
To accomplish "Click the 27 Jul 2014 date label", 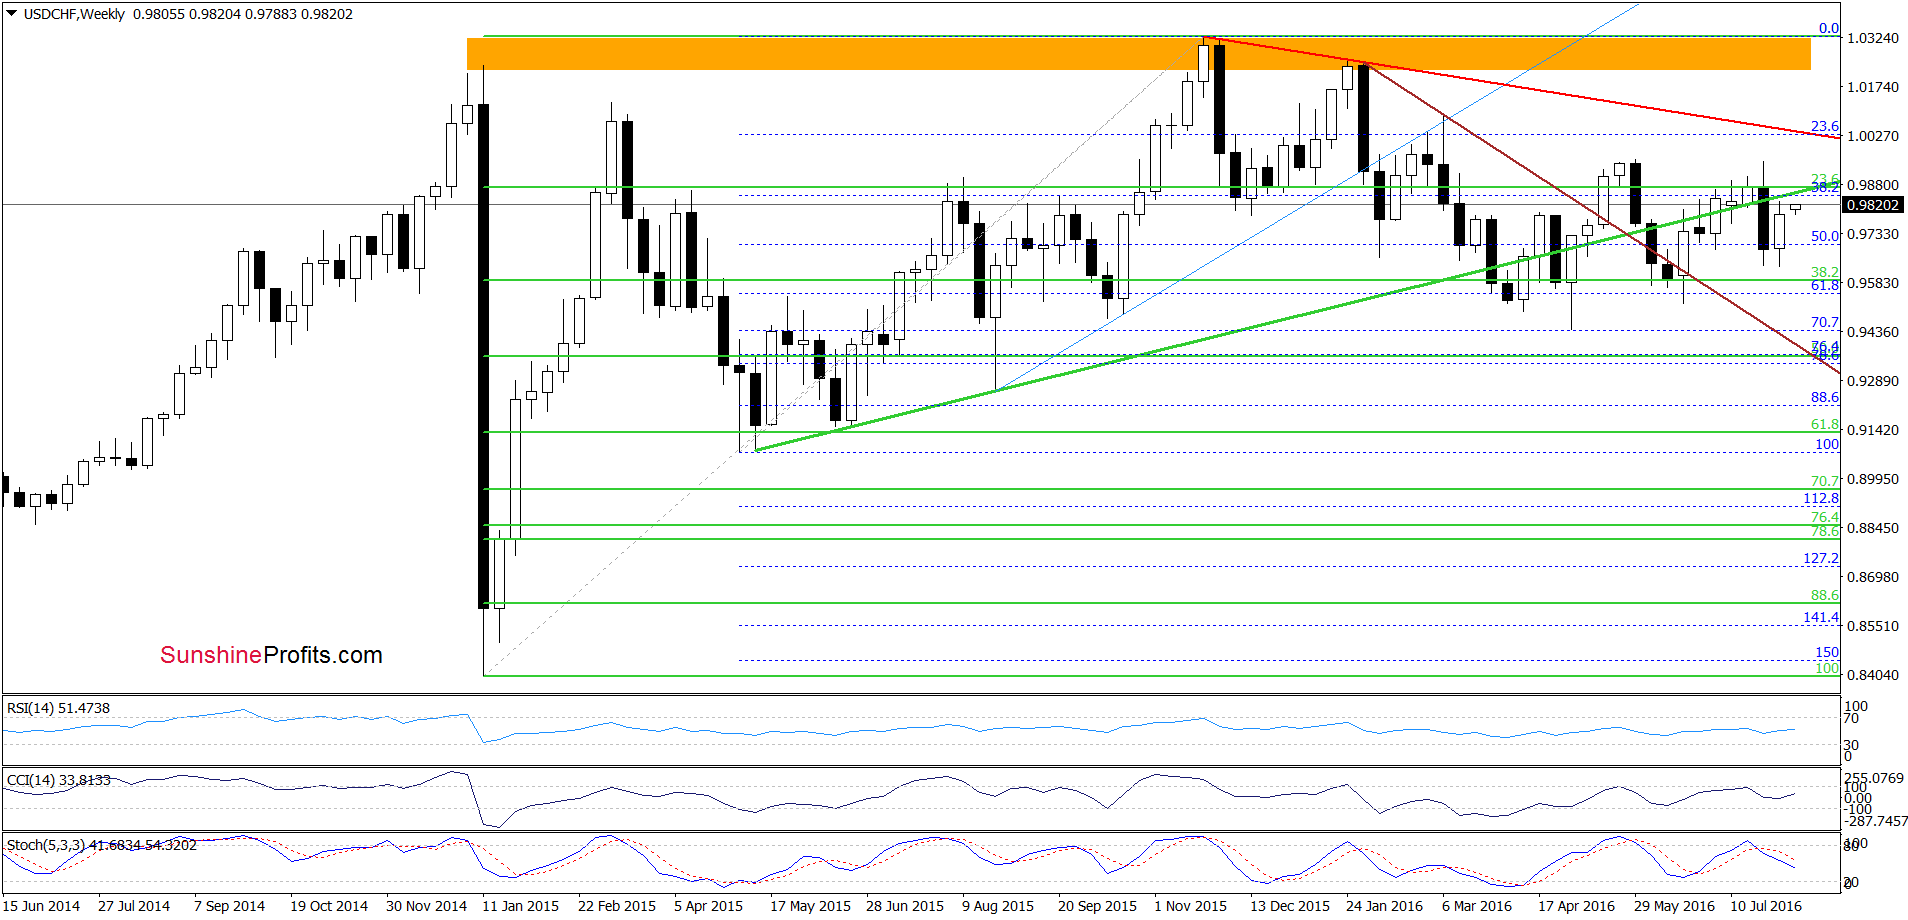I will pyautogui.click(x=134, y=906).
